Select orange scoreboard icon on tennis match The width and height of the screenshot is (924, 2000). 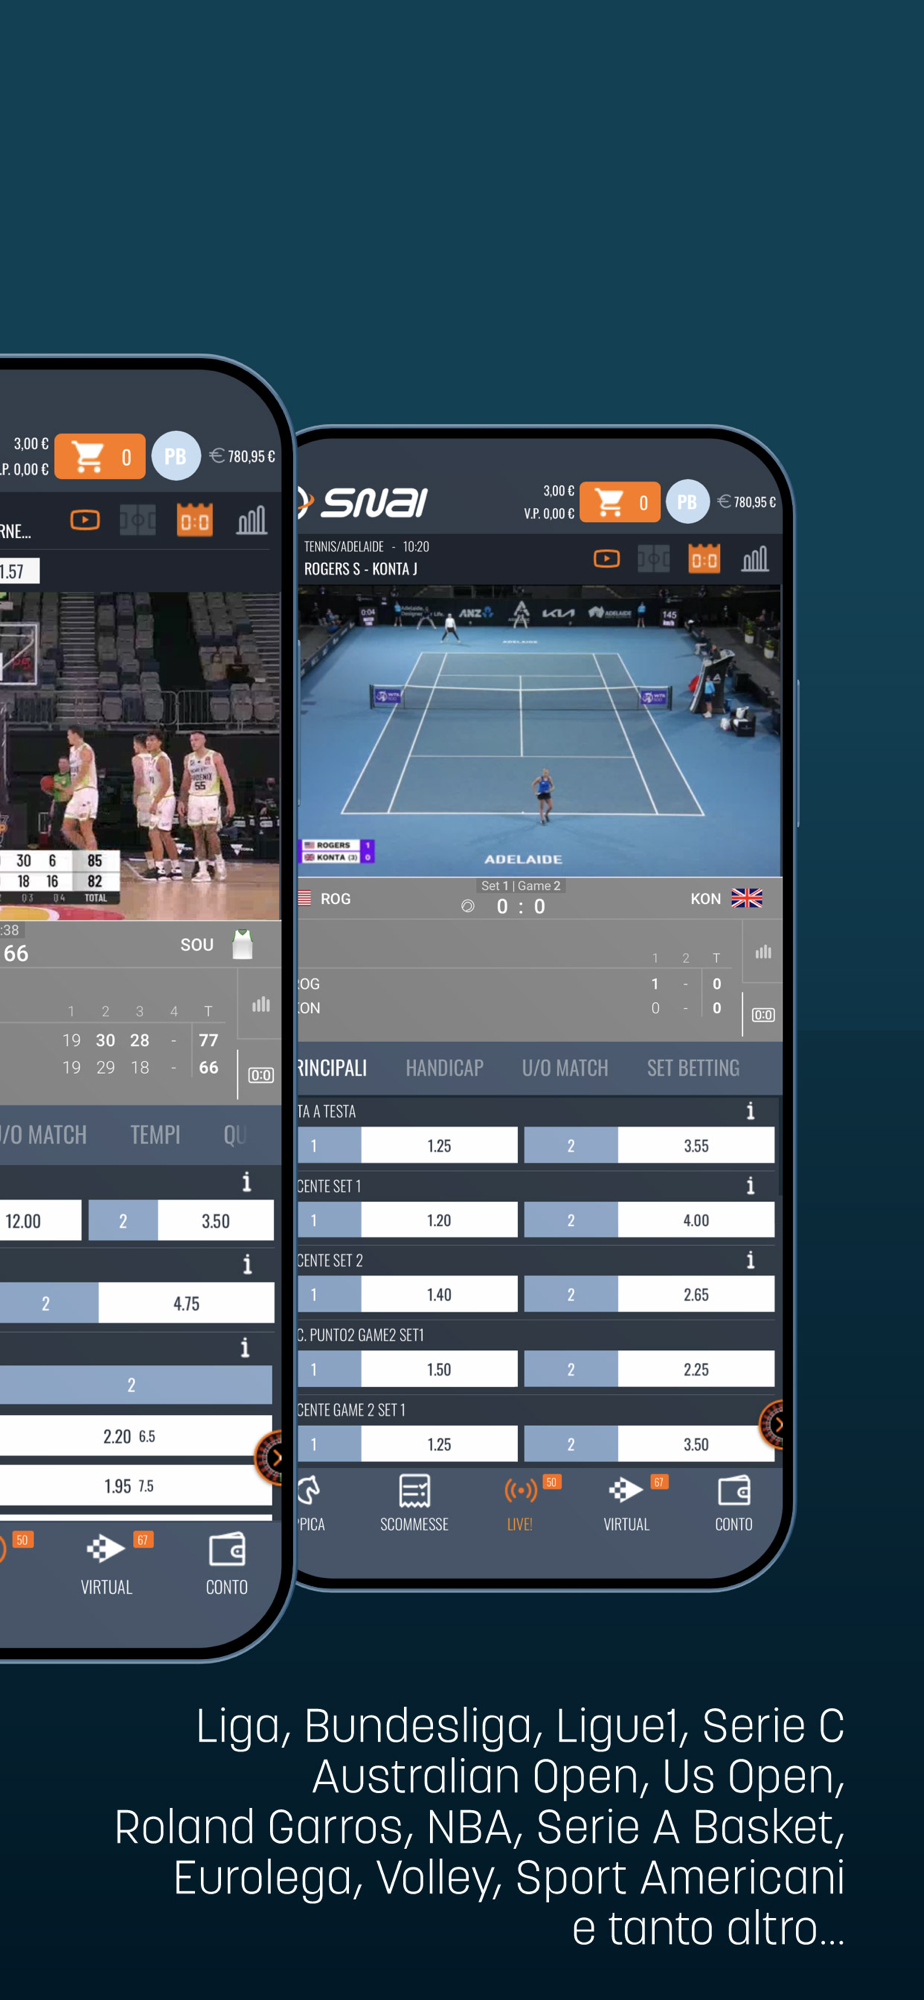(x=704, y=559)
